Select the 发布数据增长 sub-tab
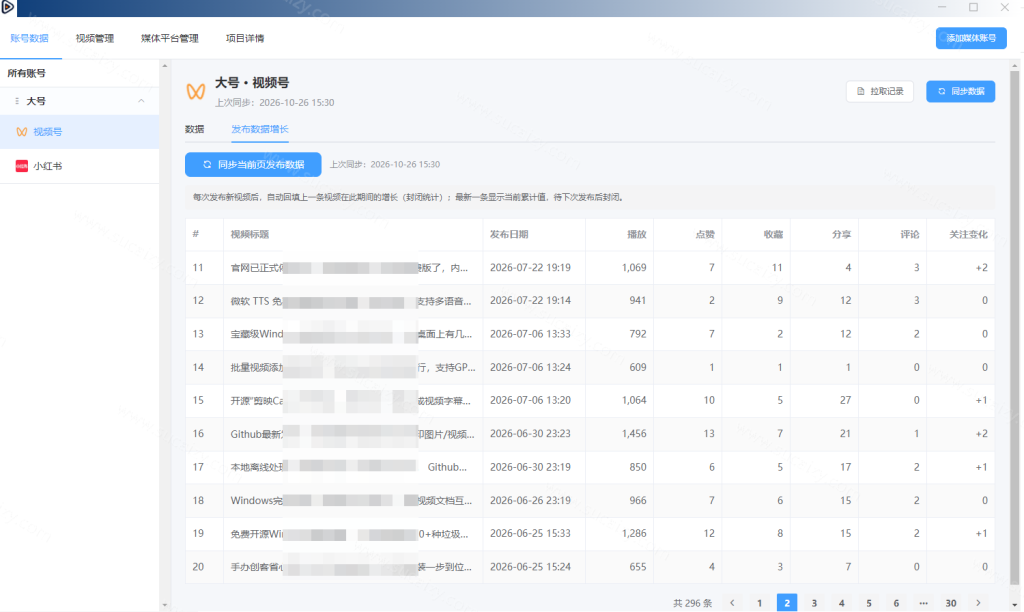This screenshot has width=1024, height=612. click(x=260, y=129)
